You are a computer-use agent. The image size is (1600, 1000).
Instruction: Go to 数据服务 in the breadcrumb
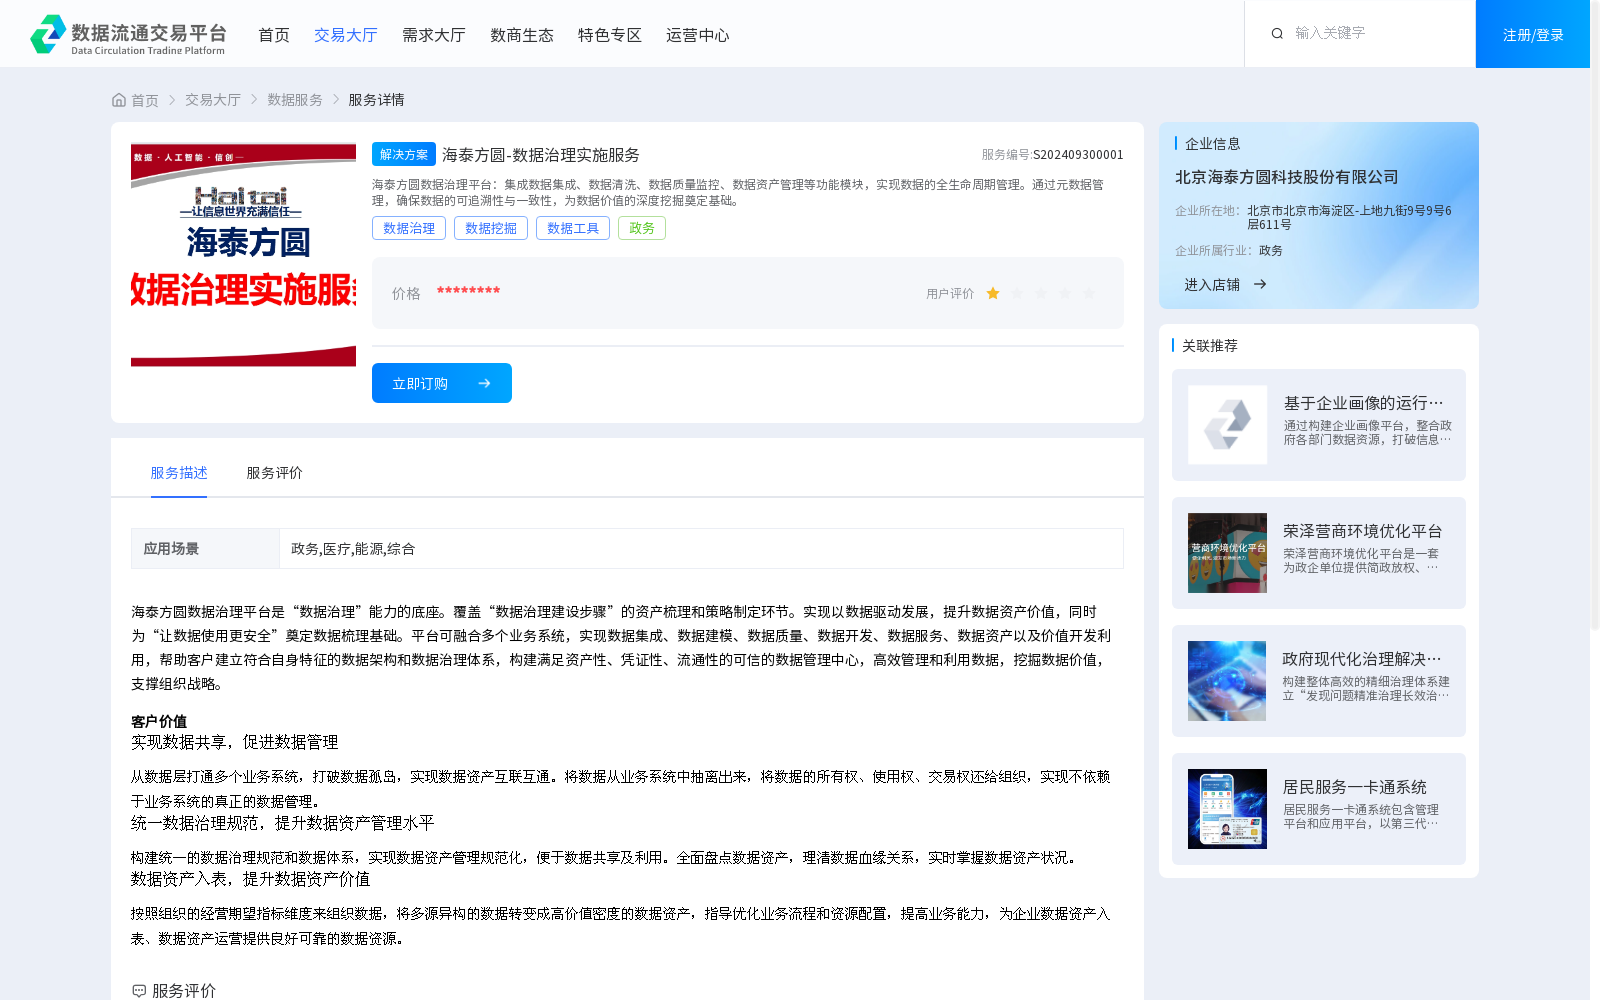pos(295,100)
